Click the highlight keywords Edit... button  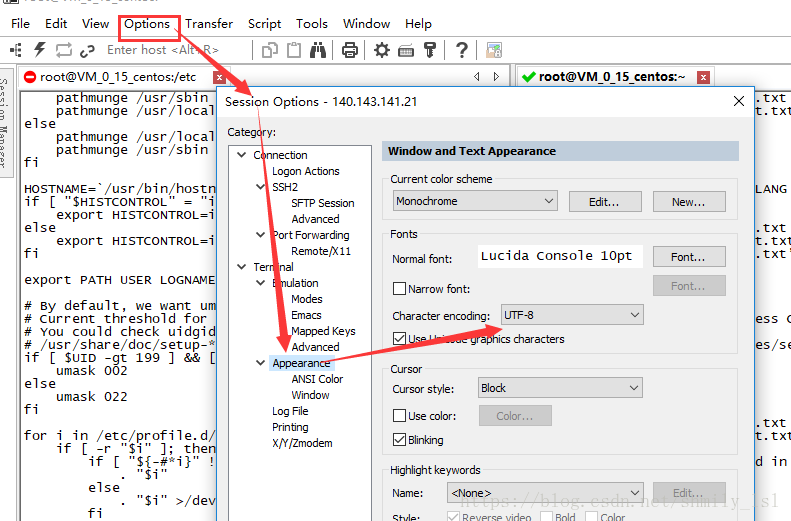pos(689,493)
